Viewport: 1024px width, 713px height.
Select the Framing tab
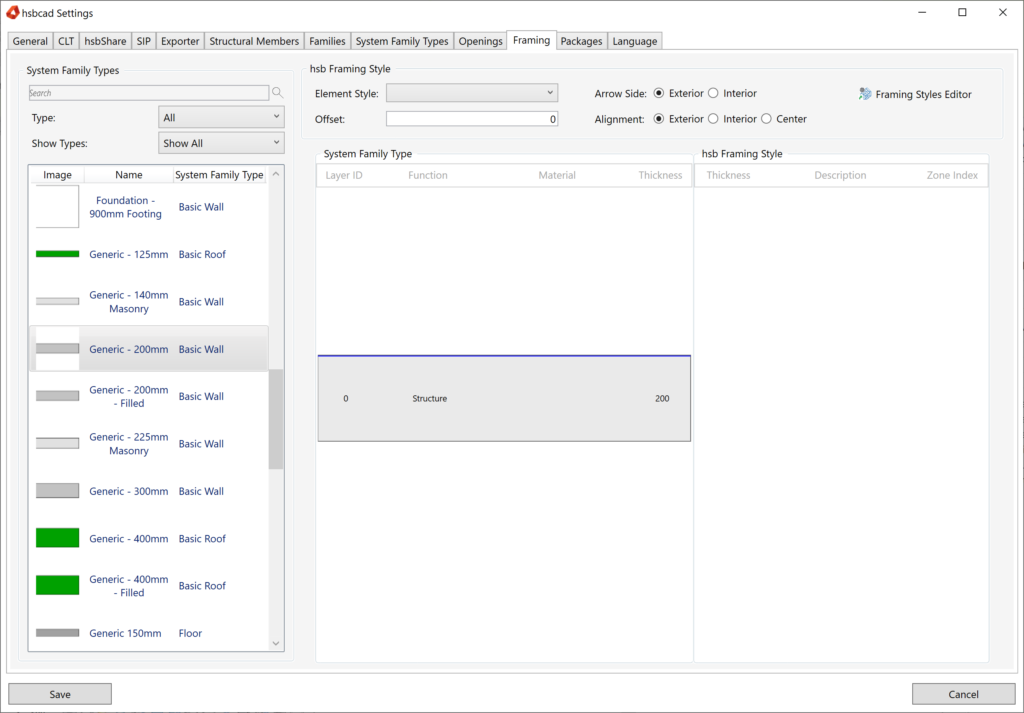pyautogui.click(x=531, y=40)
